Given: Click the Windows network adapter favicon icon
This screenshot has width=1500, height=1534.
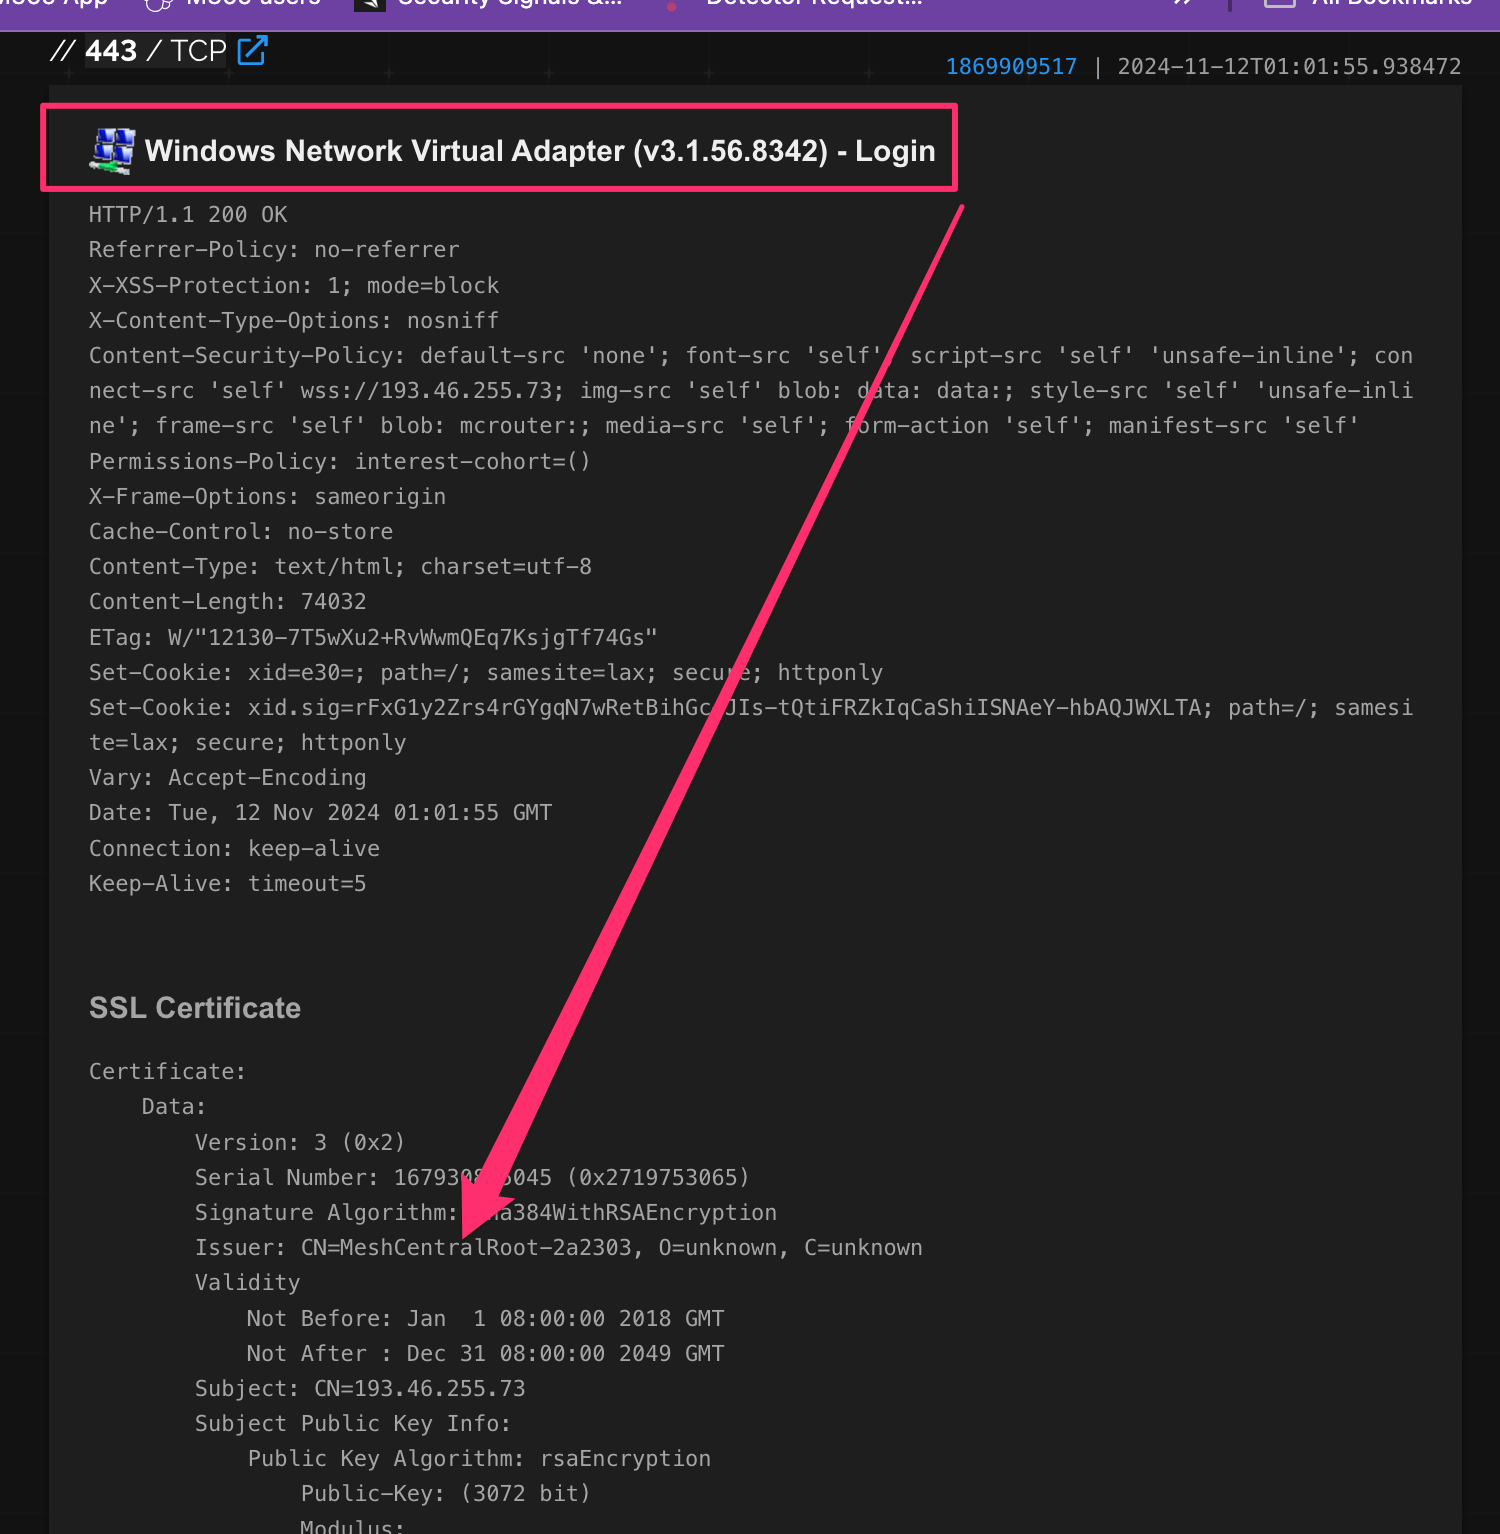Looking at the screenshot, I should tap(112, 151).
